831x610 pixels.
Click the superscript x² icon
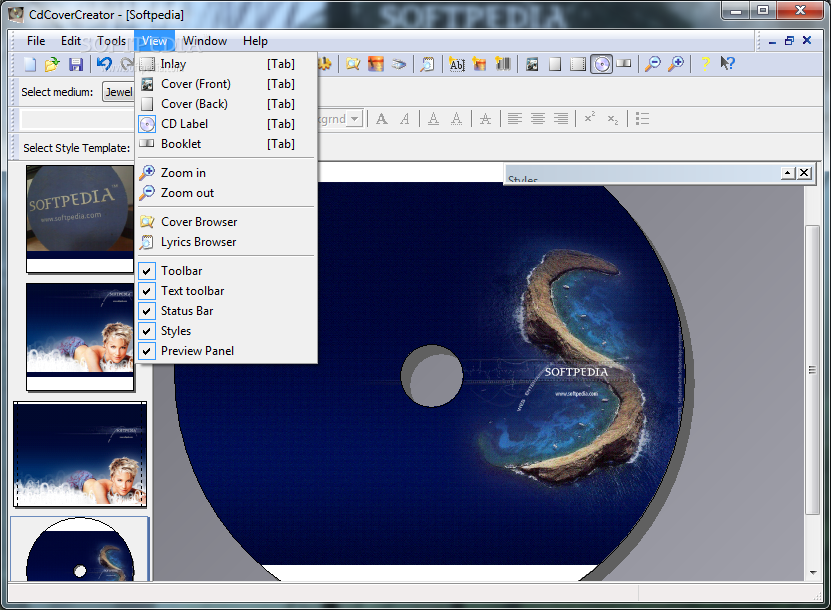click(x=589, y=118)
